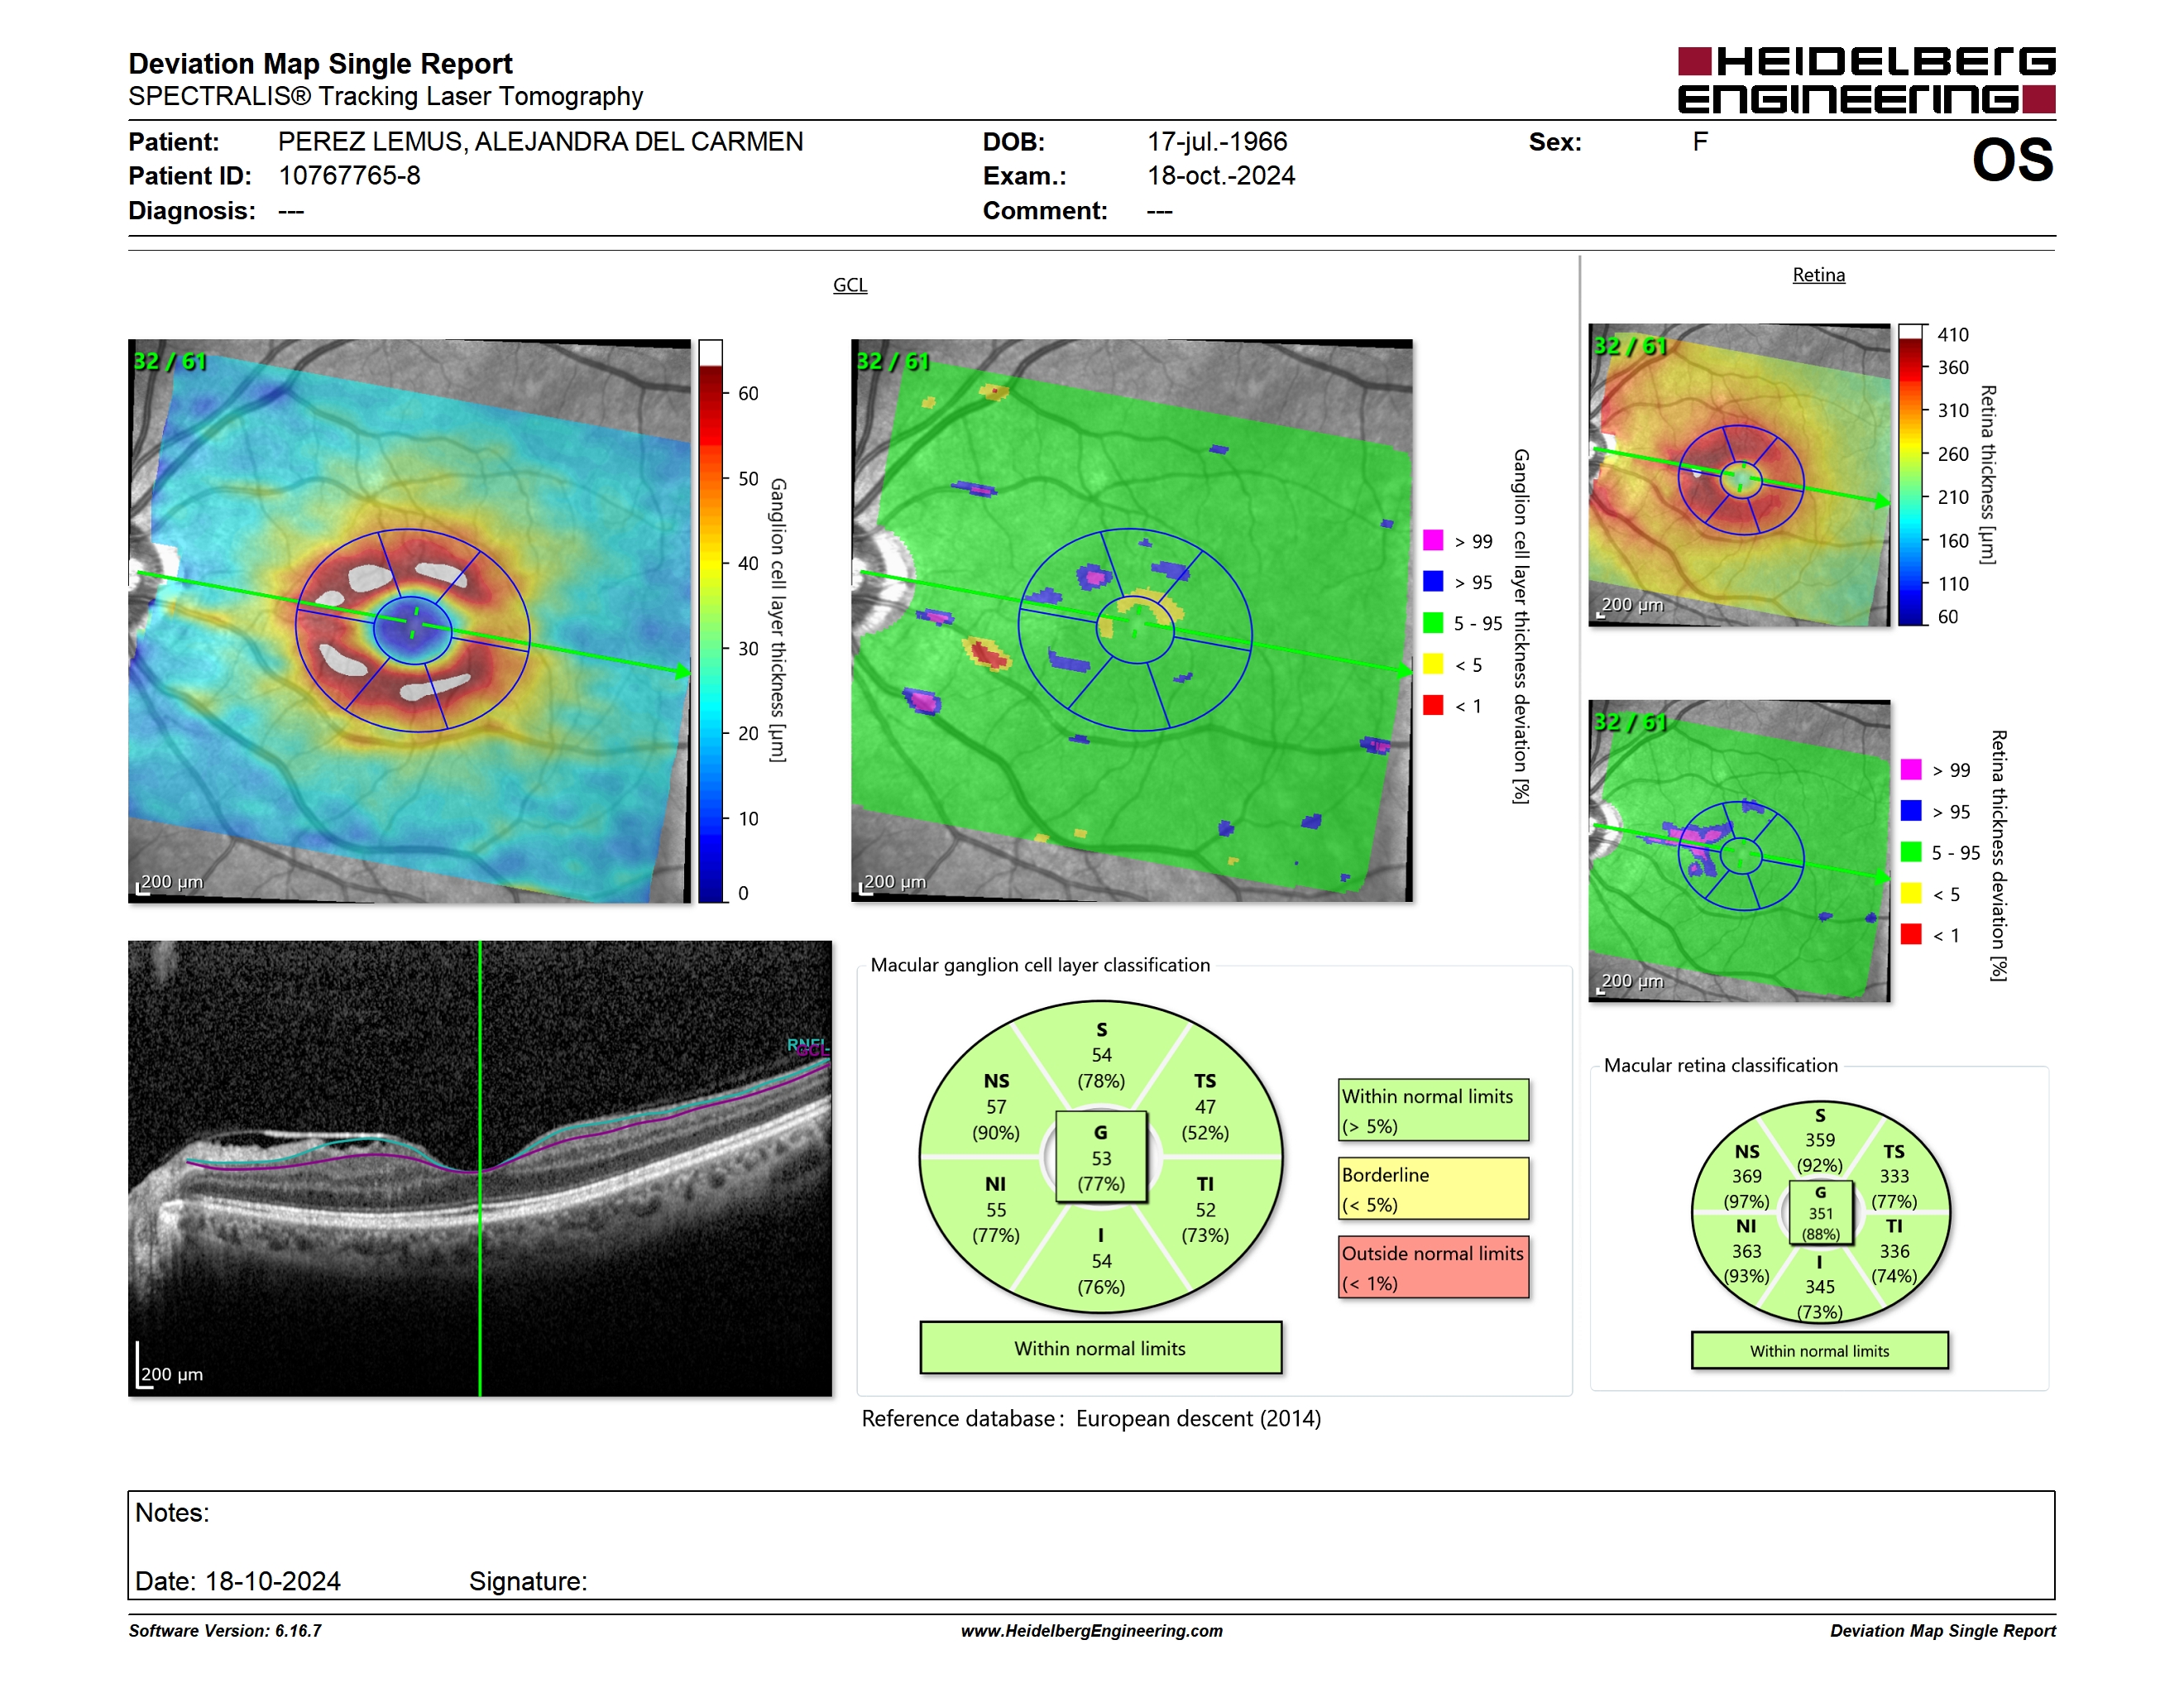This screenshot has height=1688, width=2184.
Task: Click Retina superior sector S 359 (92%)
Action: (x=1820, y=1140)
